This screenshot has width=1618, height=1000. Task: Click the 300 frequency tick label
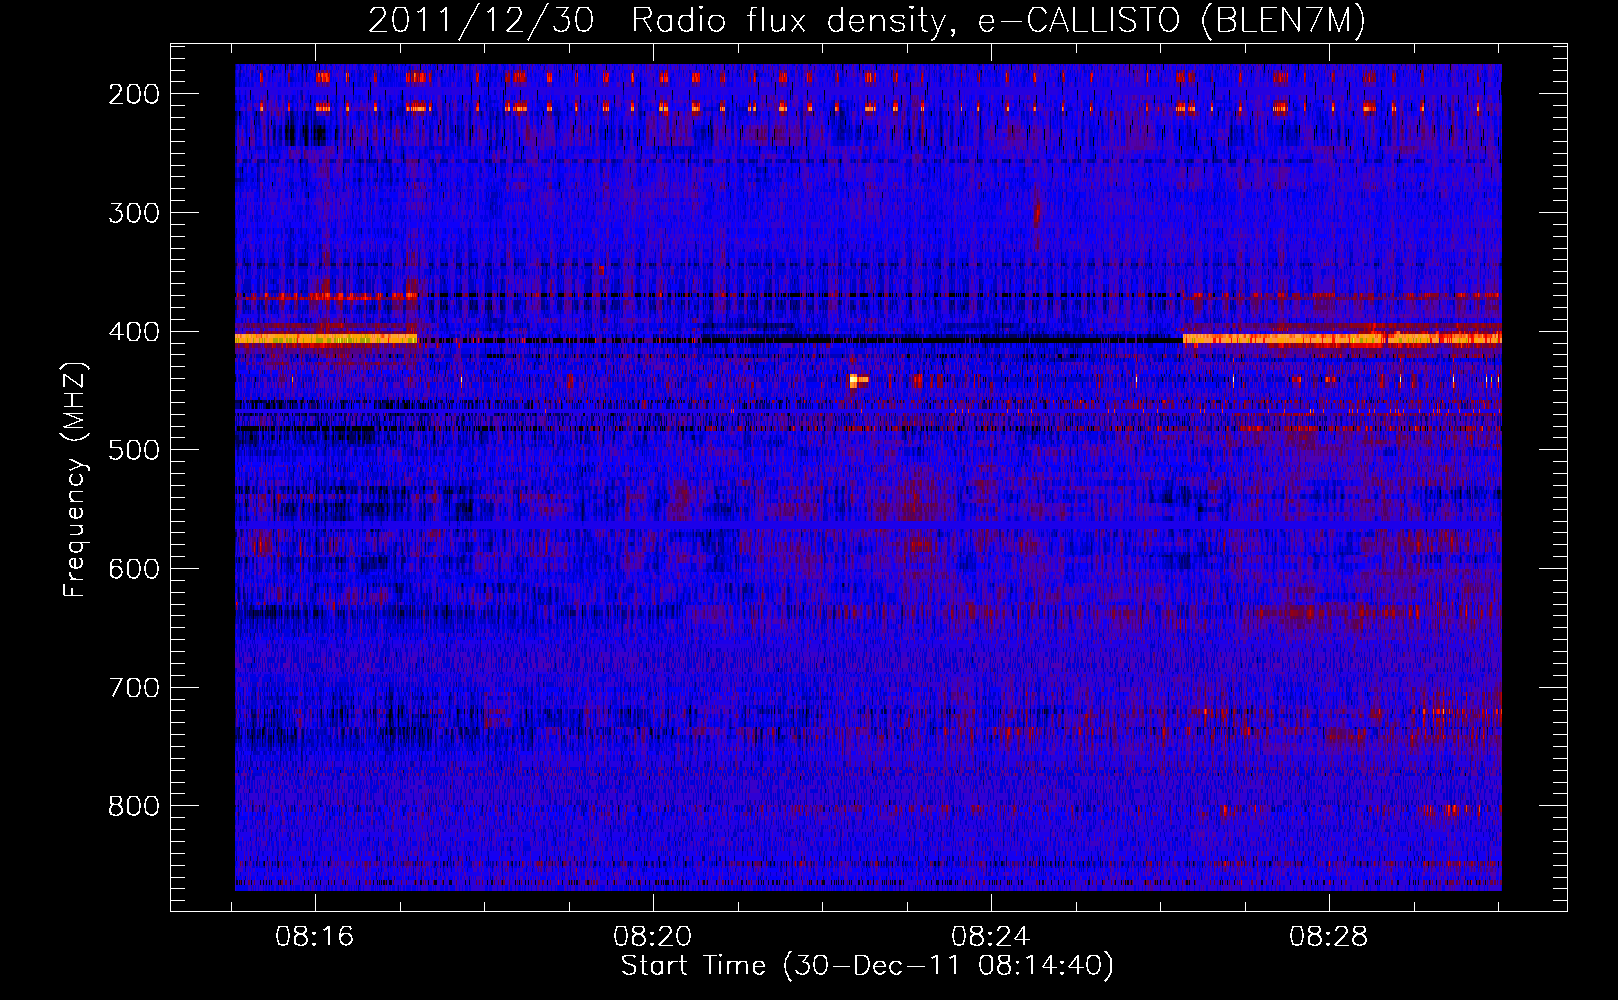pos(134,213)
